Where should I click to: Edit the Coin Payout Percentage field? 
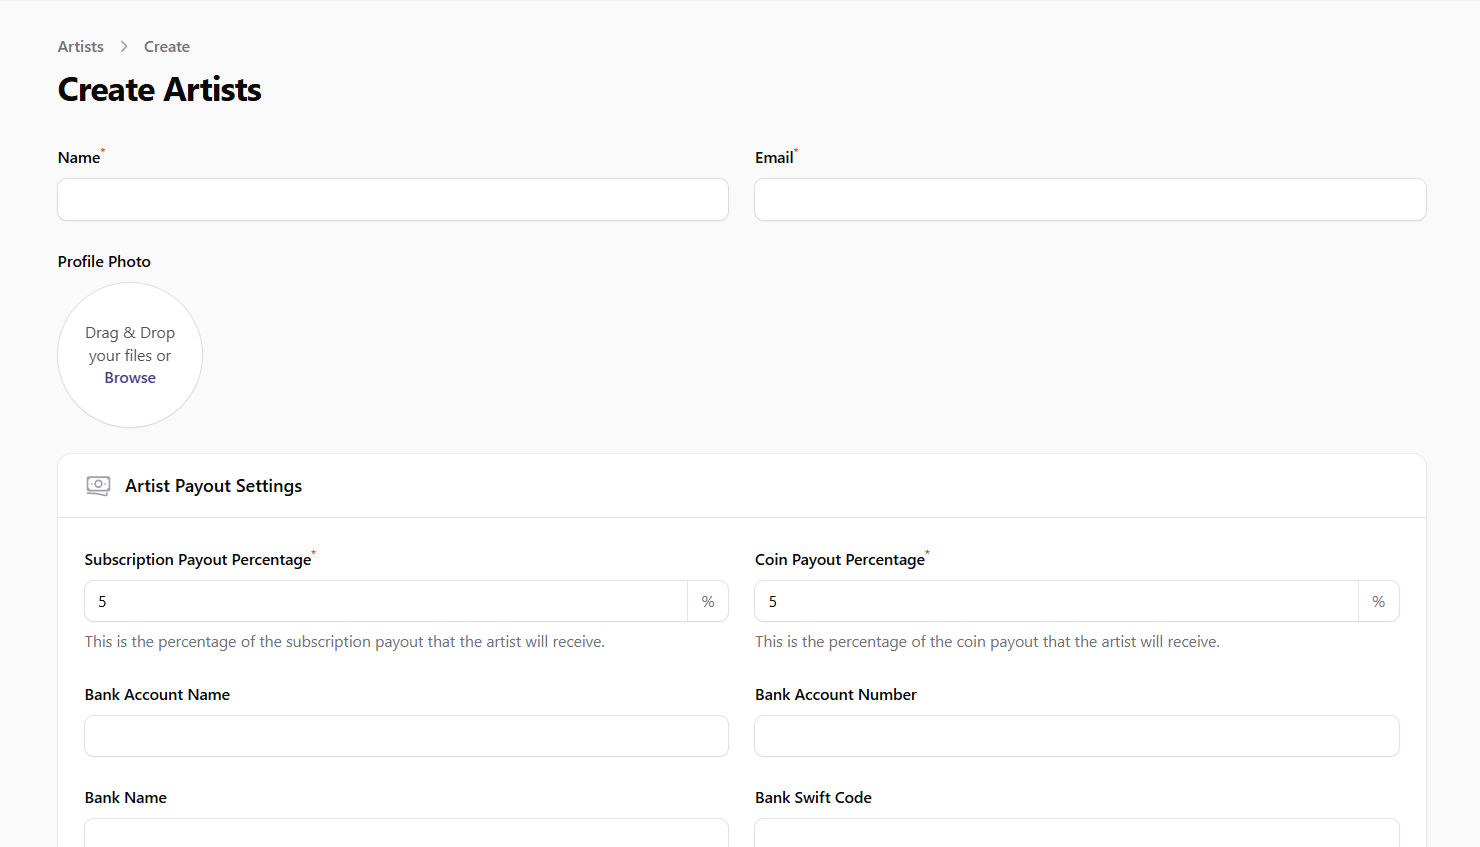coord(1055,602)
